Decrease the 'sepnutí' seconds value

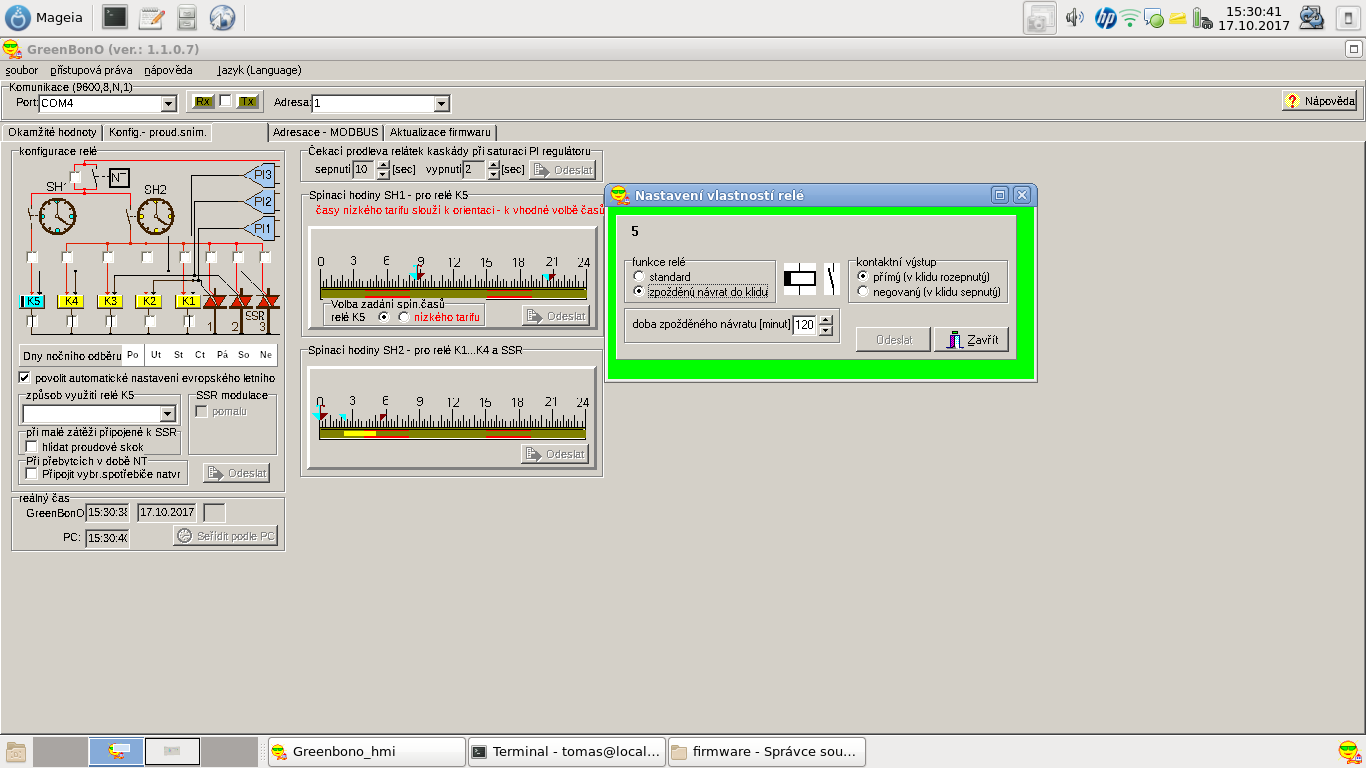(x=383, y=175)
